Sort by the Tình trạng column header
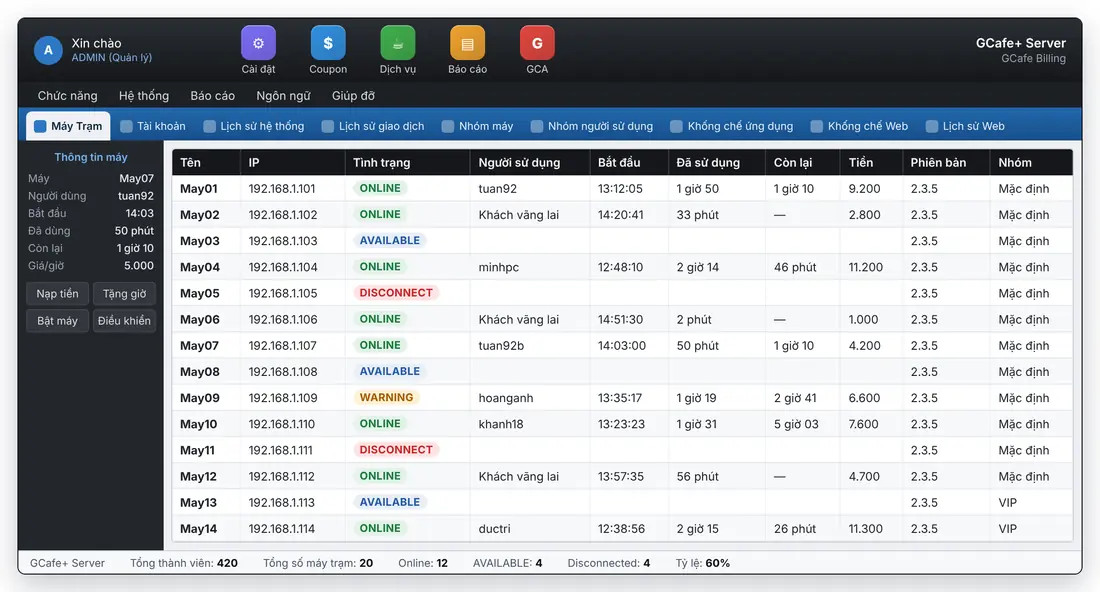Image resolution: width=1100 pixels, height=592 pixels. point(382,163)
